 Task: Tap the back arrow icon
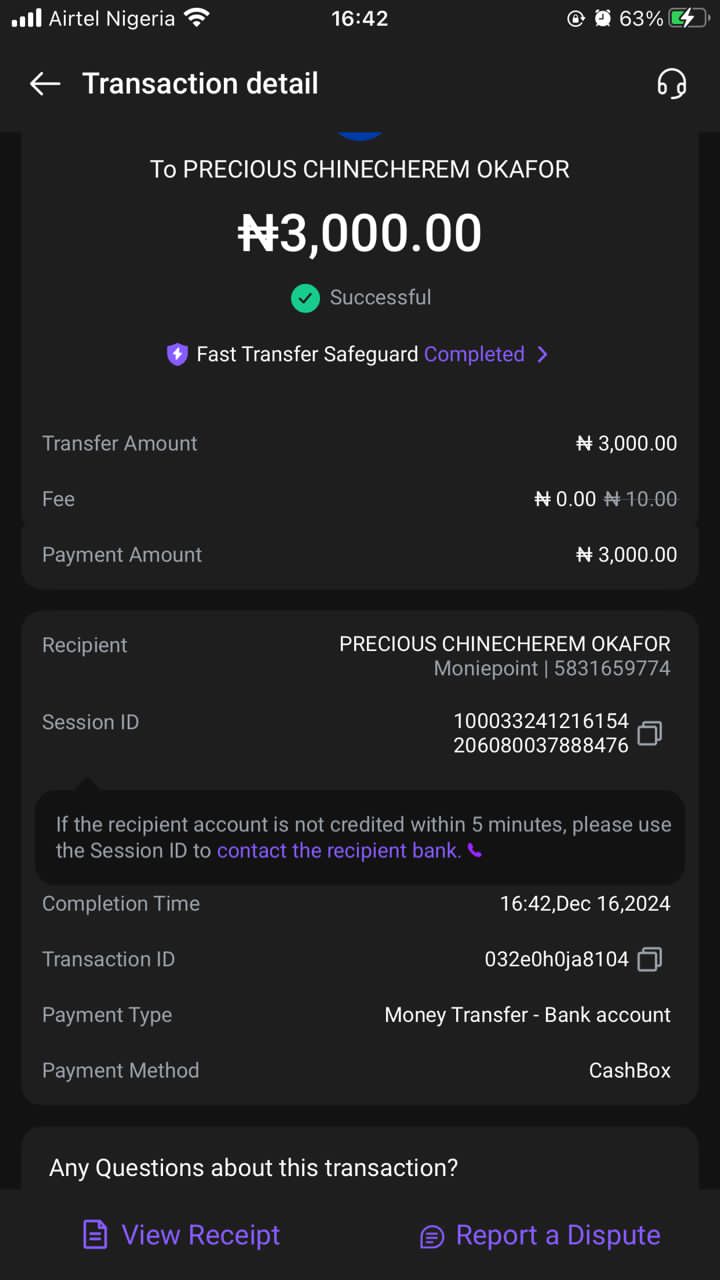coord(45,84)
